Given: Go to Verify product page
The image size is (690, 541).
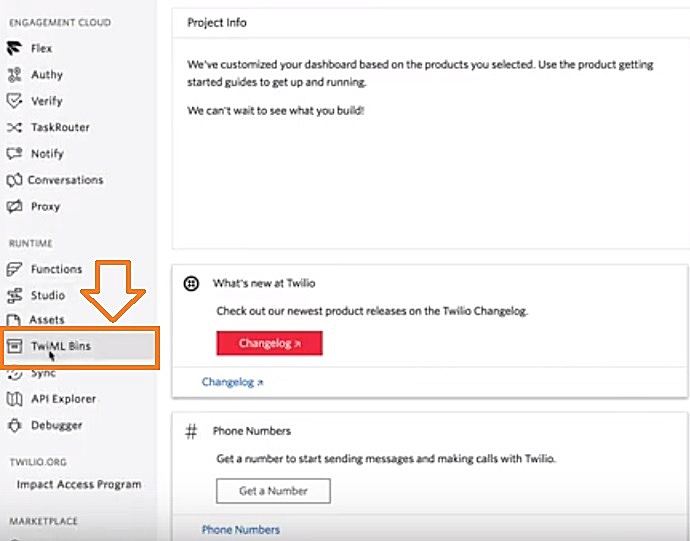Looking at the screenshot, I should coord(47,101).
